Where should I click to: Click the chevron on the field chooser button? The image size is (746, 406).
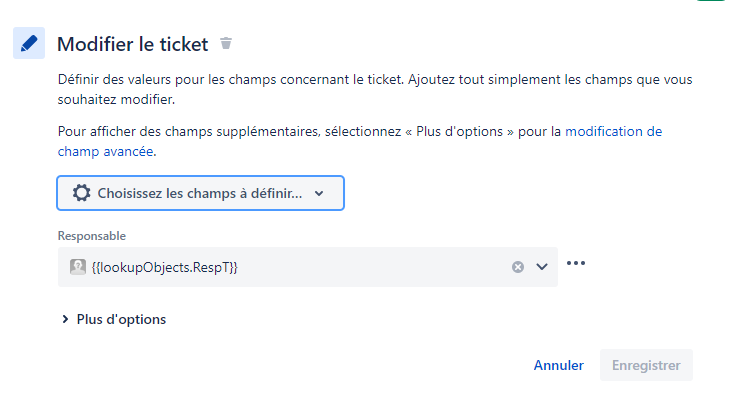coord(319,194)
